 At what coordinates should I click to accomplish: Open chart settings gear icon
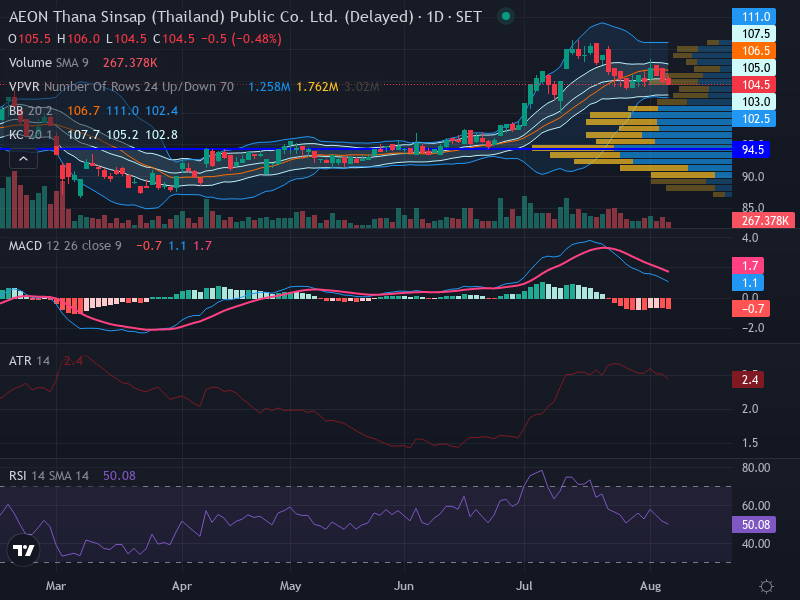[x=766, y=586]
